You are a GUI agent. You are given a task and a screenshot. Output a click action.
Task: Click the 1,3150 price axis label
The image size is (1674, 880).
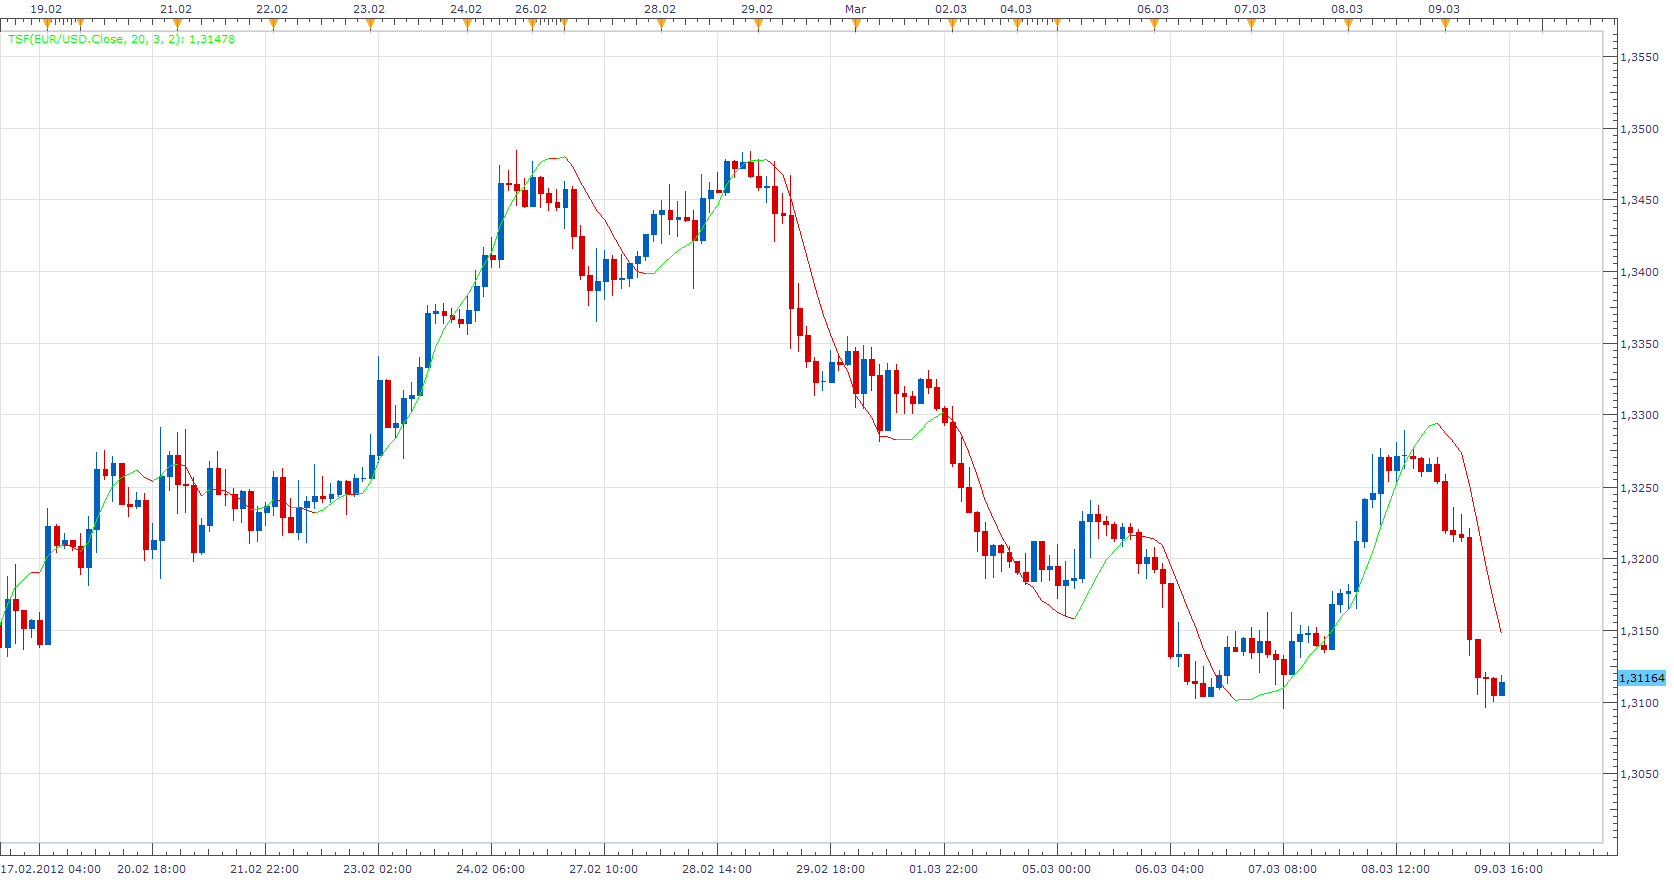1639,631
